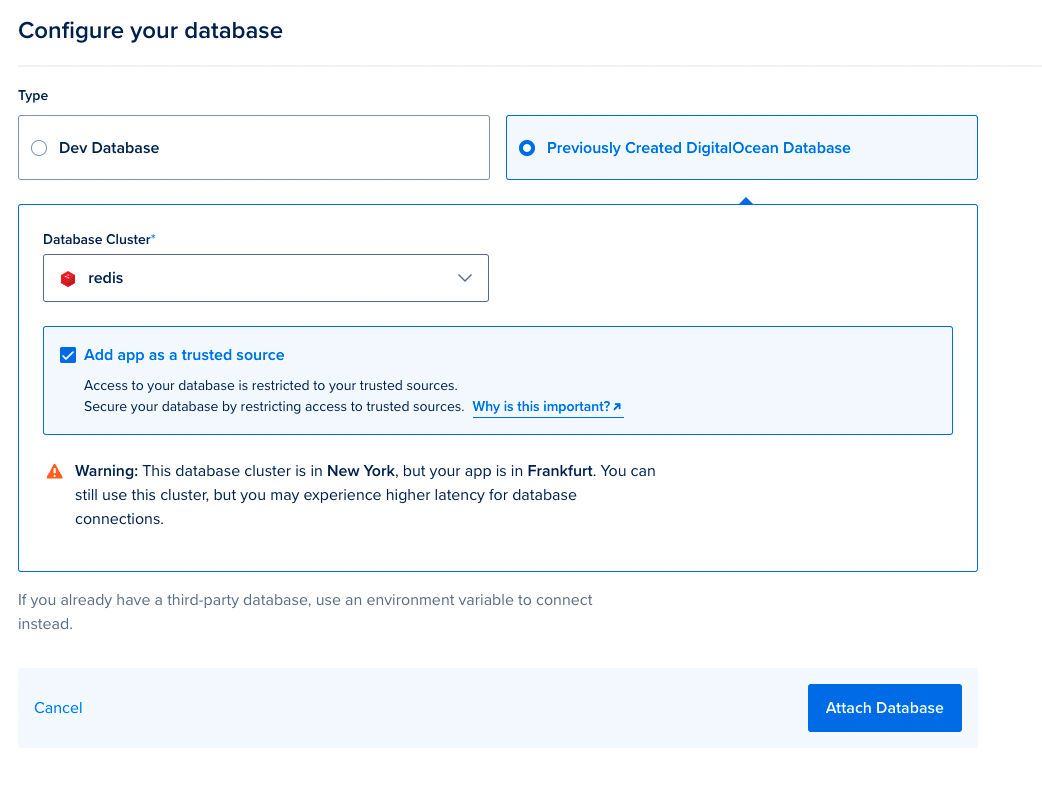Click the Database Cluster field label
The width and height of the screenshot is (1042, 787).
[x=99, y=239]
